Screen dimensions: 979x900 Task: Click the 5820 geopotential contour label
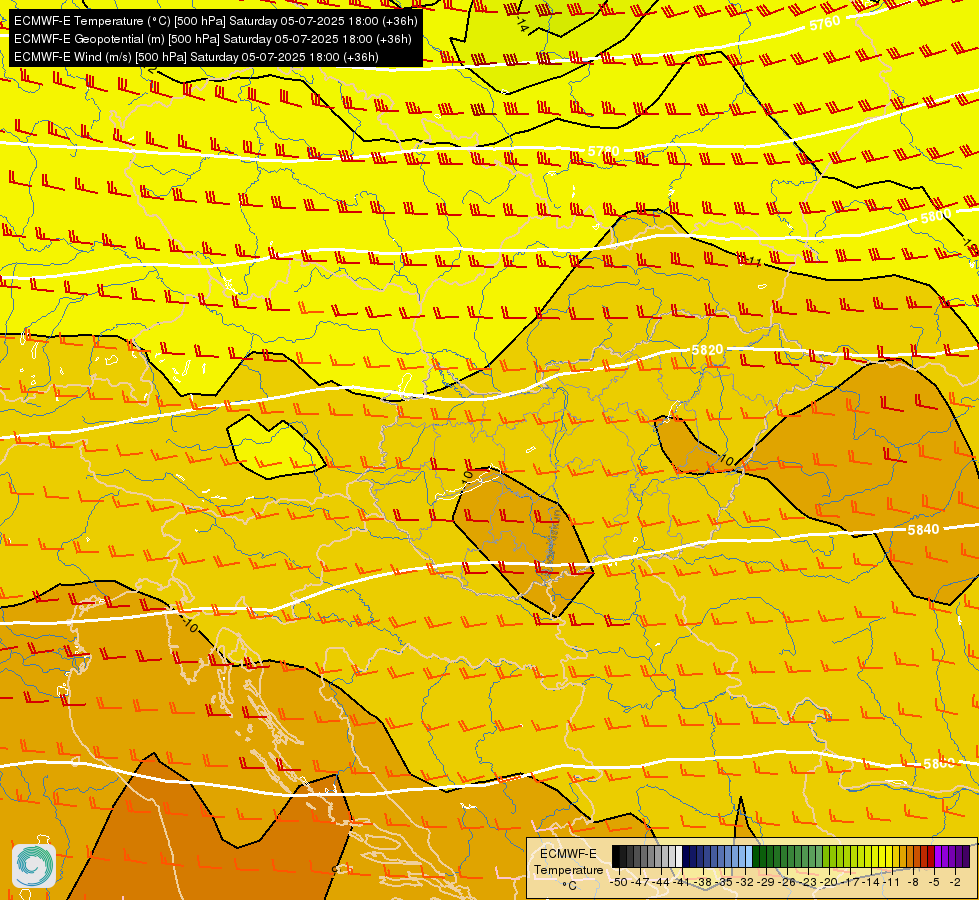point(707,350)
